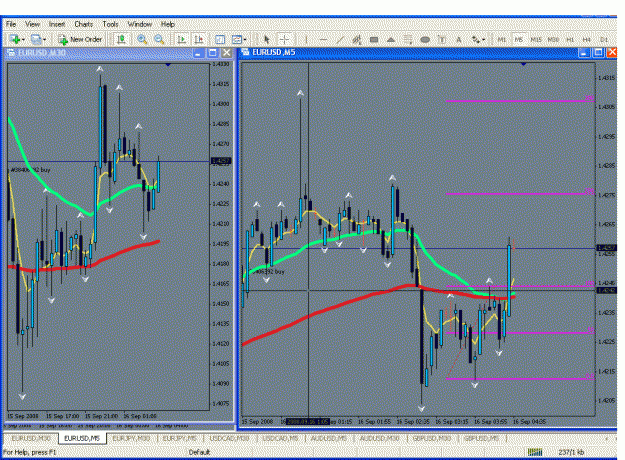The height and width of the screenshot is (460, 625).
Task: Open the Indicators list icon
Action: 220,39
